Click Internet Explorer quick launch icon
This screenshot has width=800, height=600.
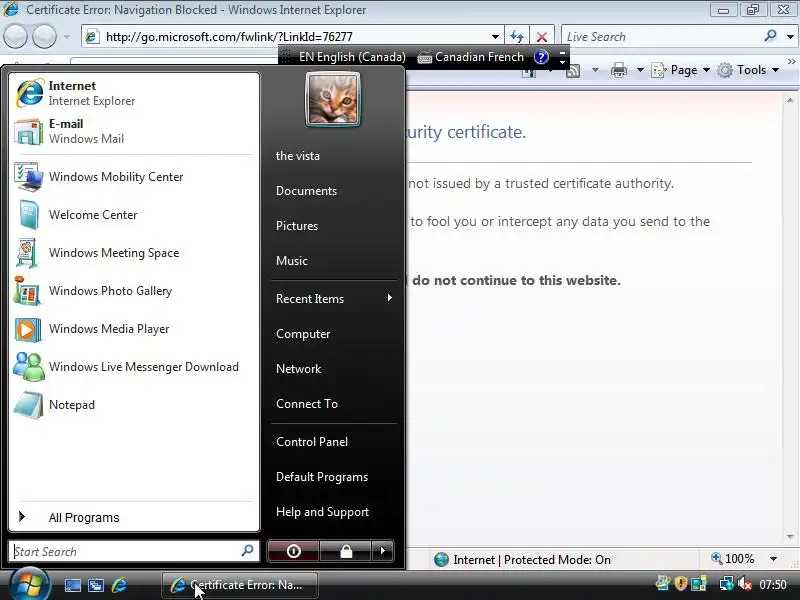[119, 585]
